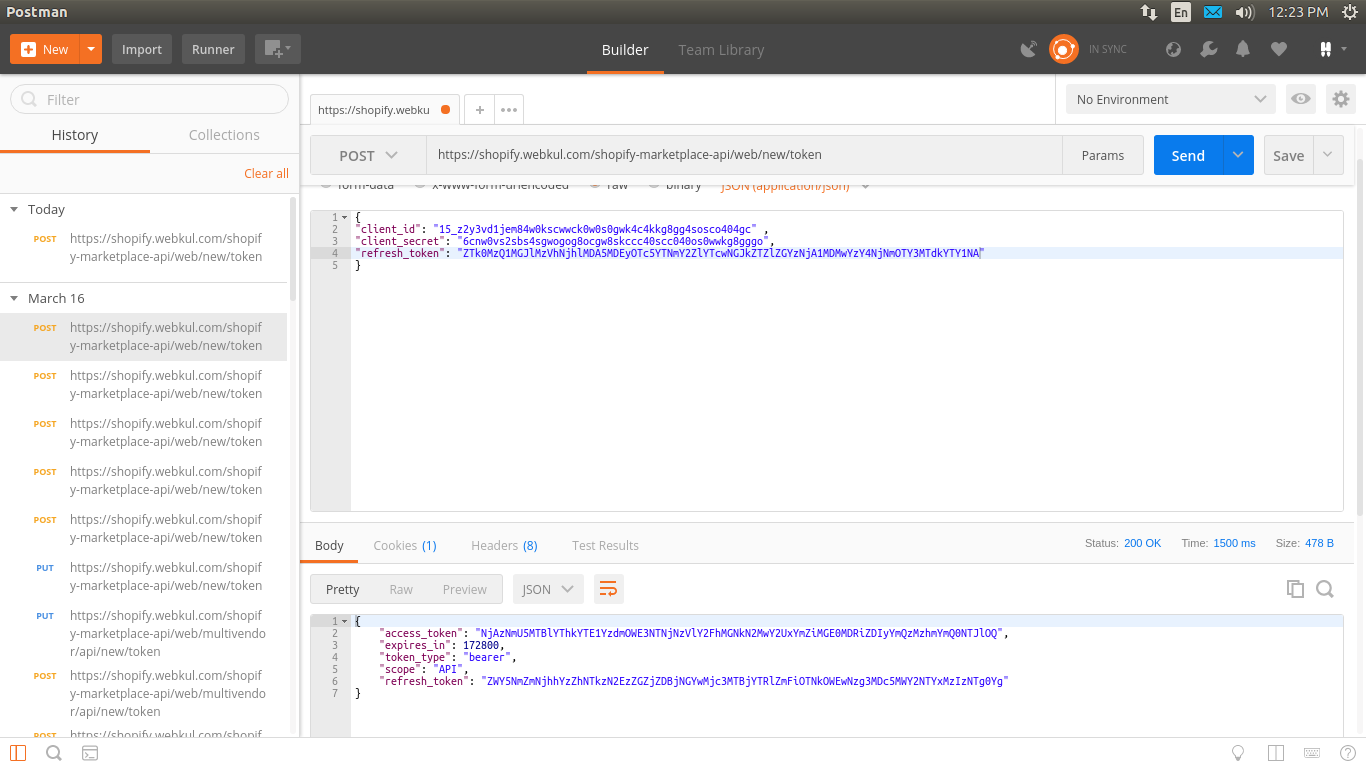Open manage environments gear icon
The height and width of the screenshot is (768, 1366).
pos(1341,99)
